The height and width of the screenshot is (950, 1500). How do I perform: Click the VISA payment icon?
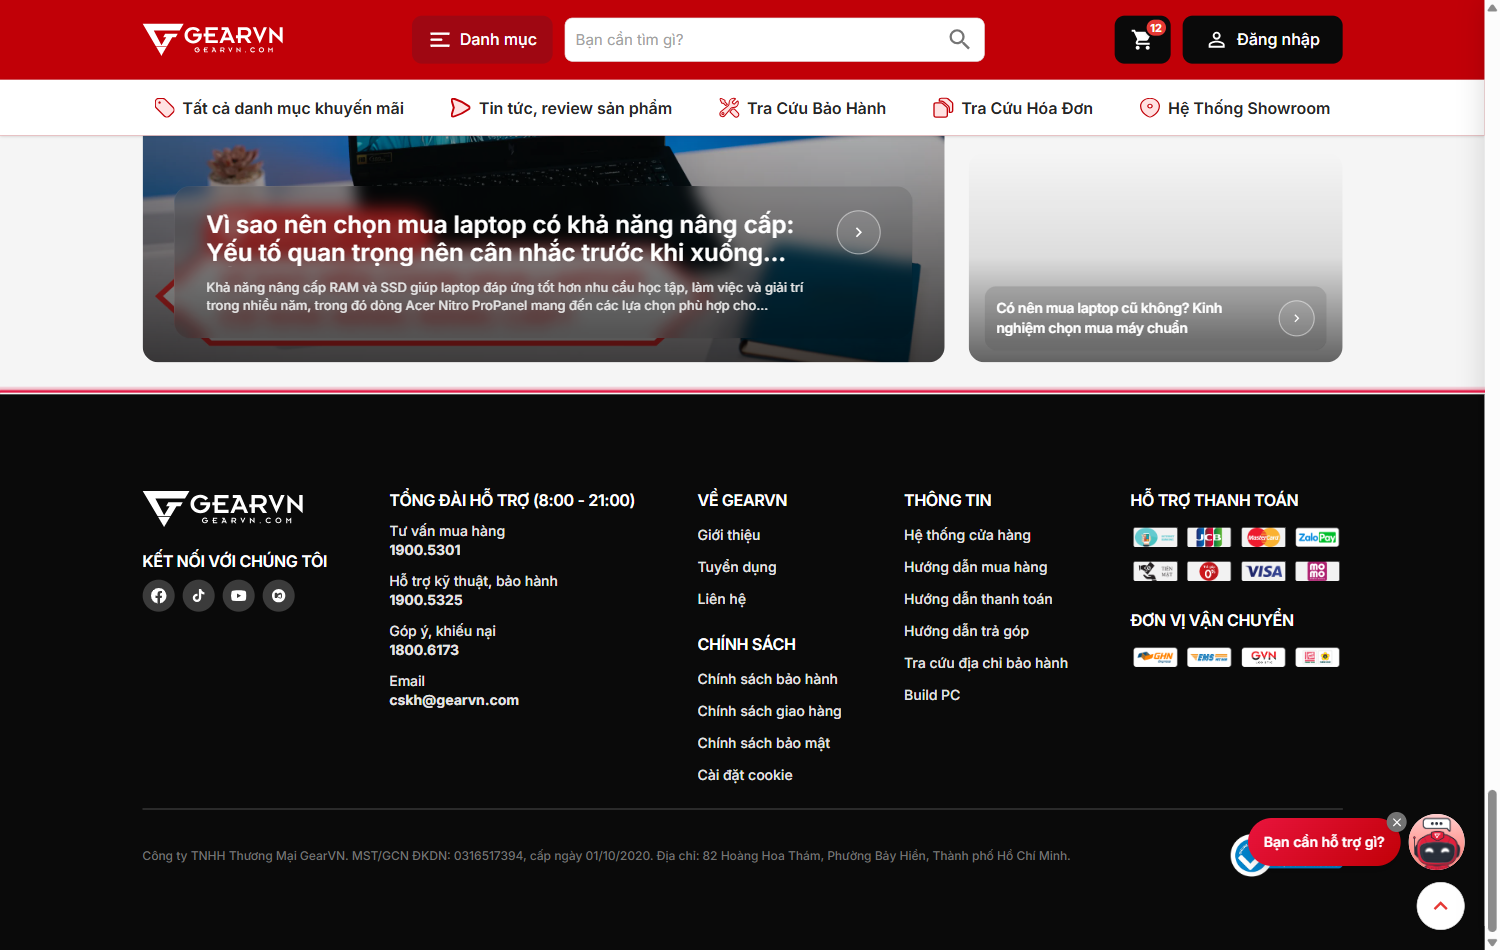click(1263, 571)
